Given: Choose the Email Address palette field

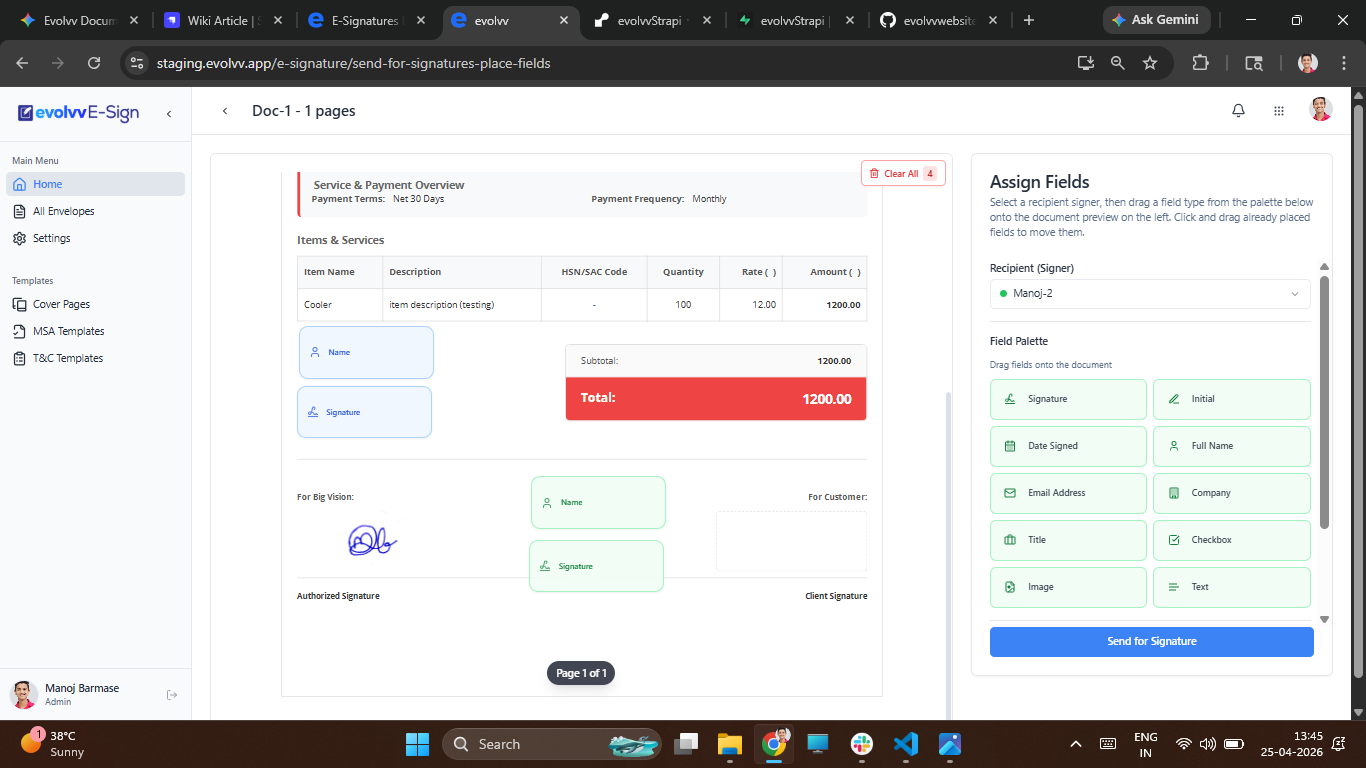Looking at the screenshot, I should click(1069, 493).
